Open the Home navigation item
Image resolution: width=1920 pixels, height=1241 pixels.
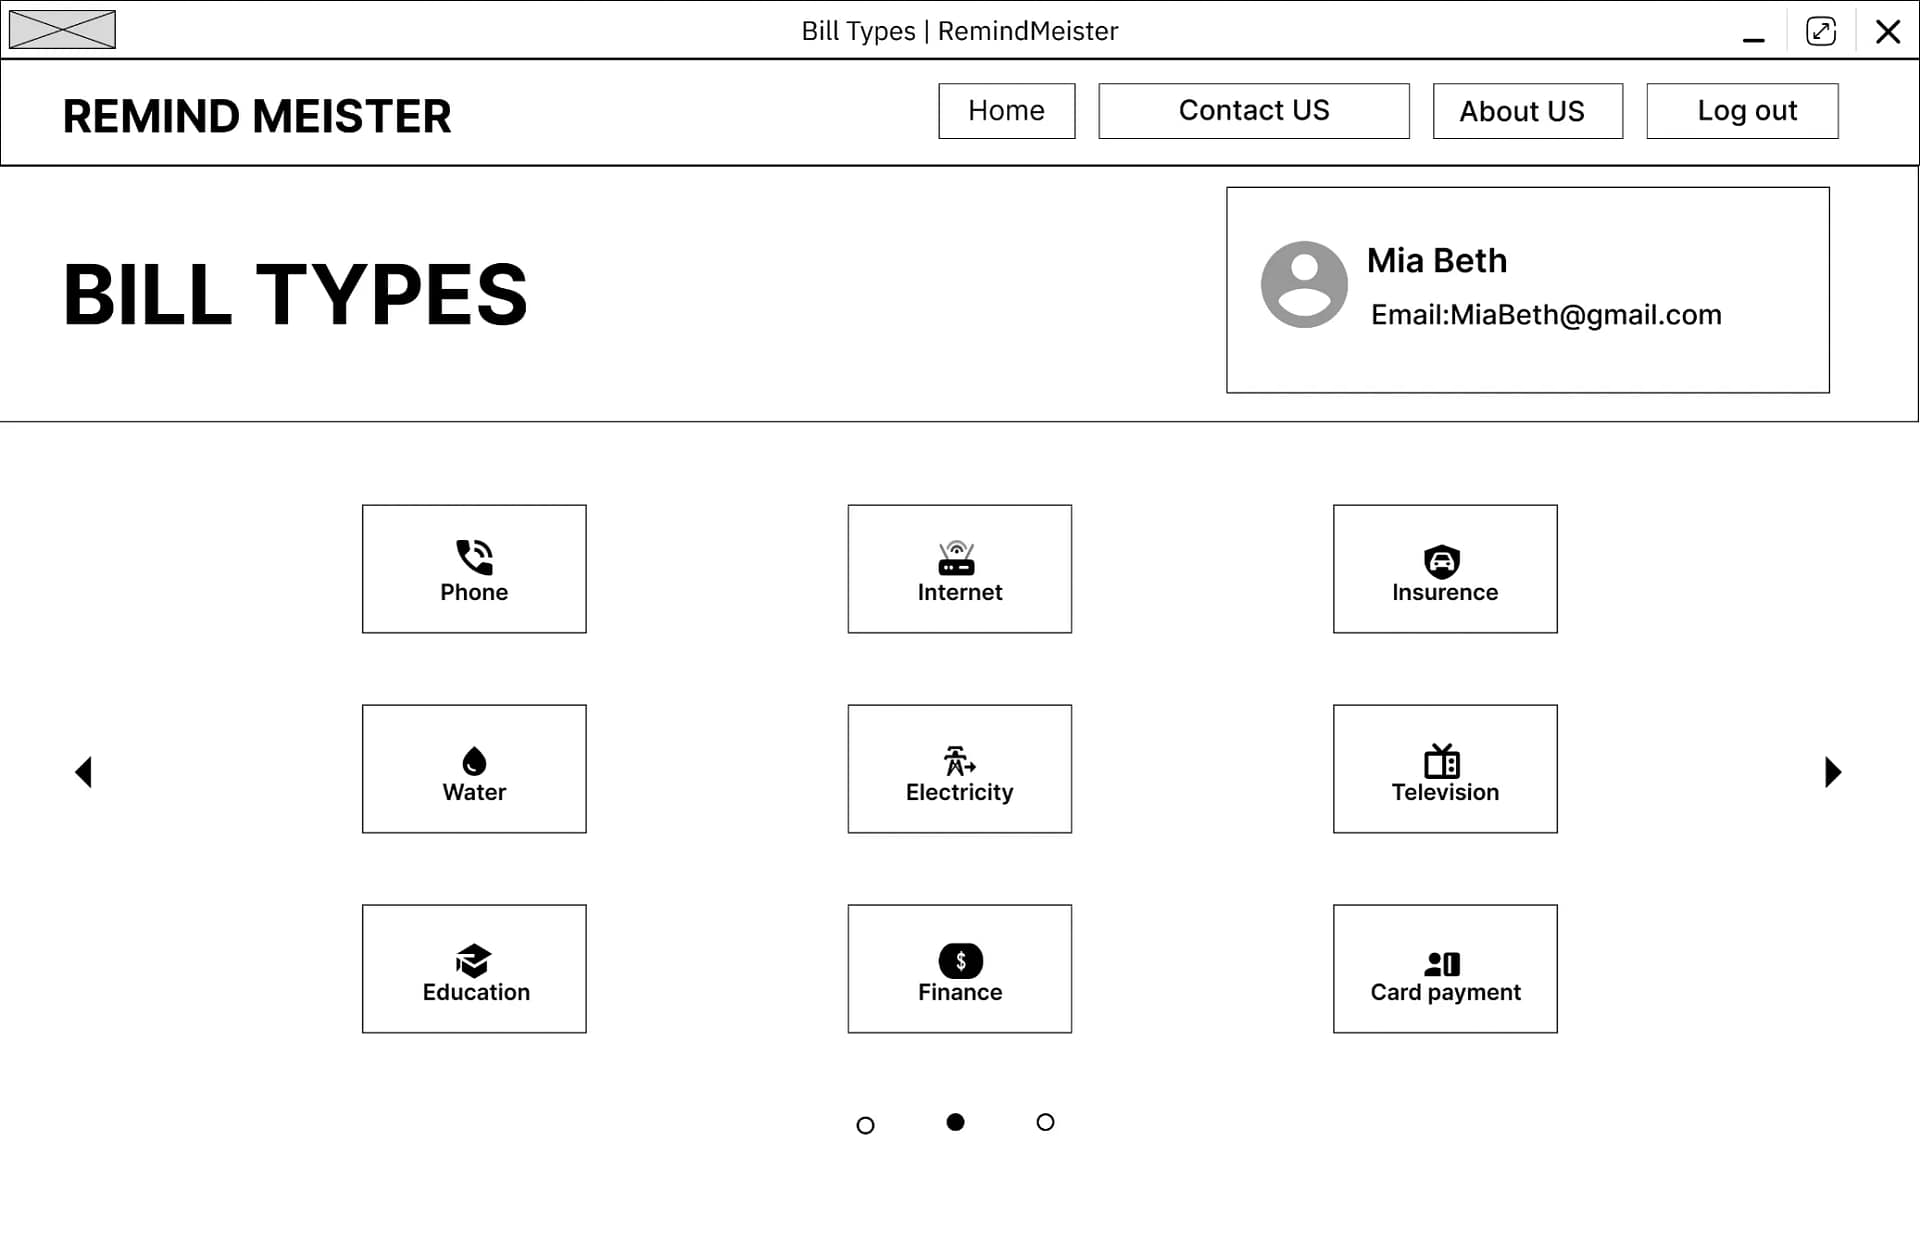pos(1006,111)
